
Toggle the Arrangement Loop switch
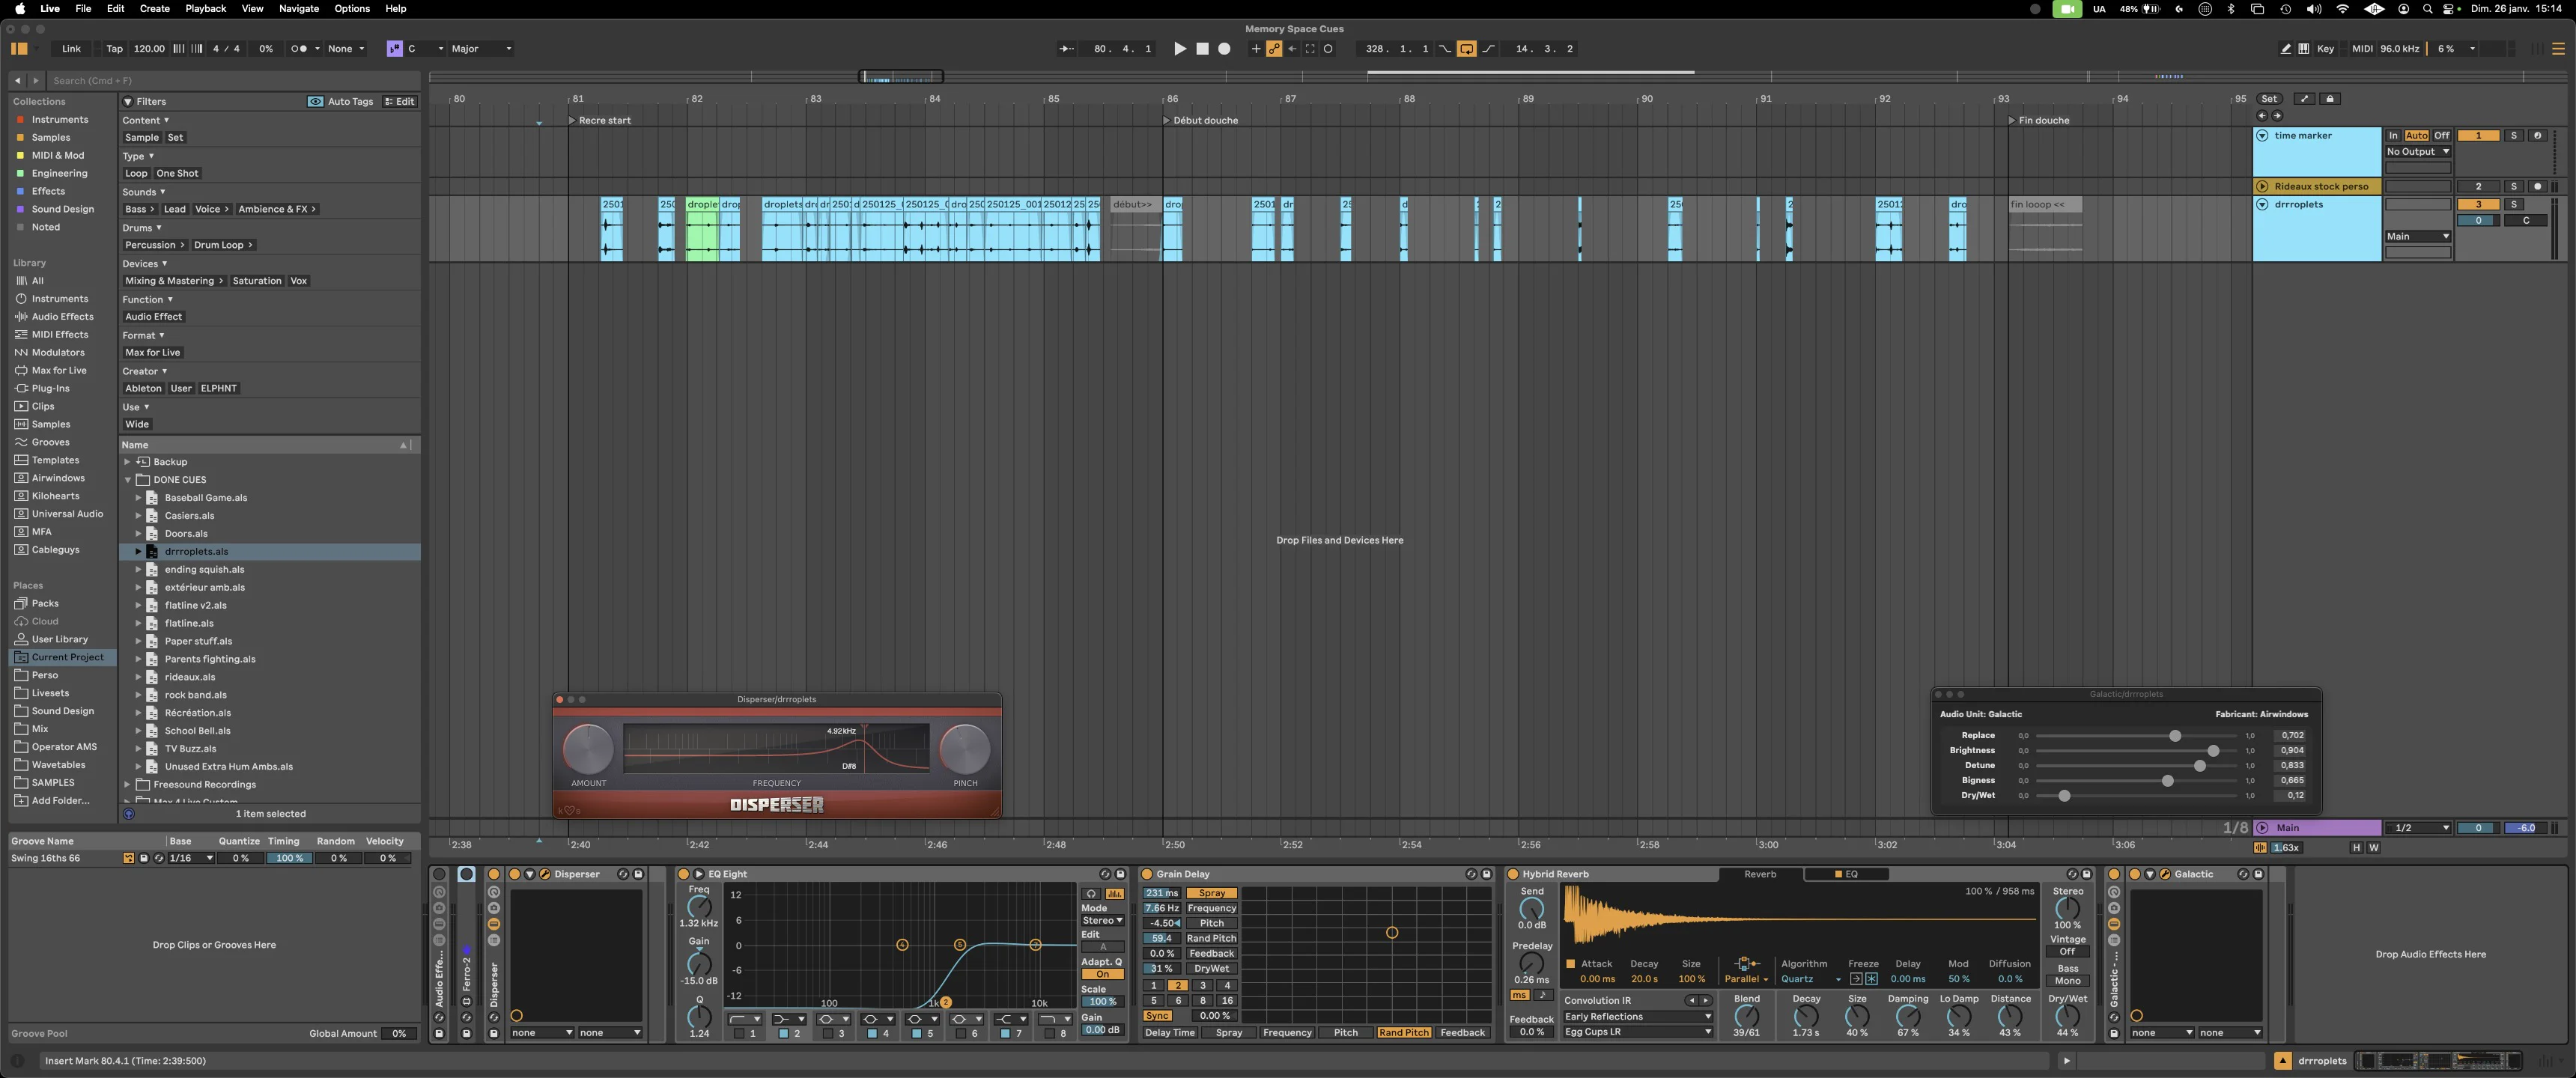[x=1466, y=48]
